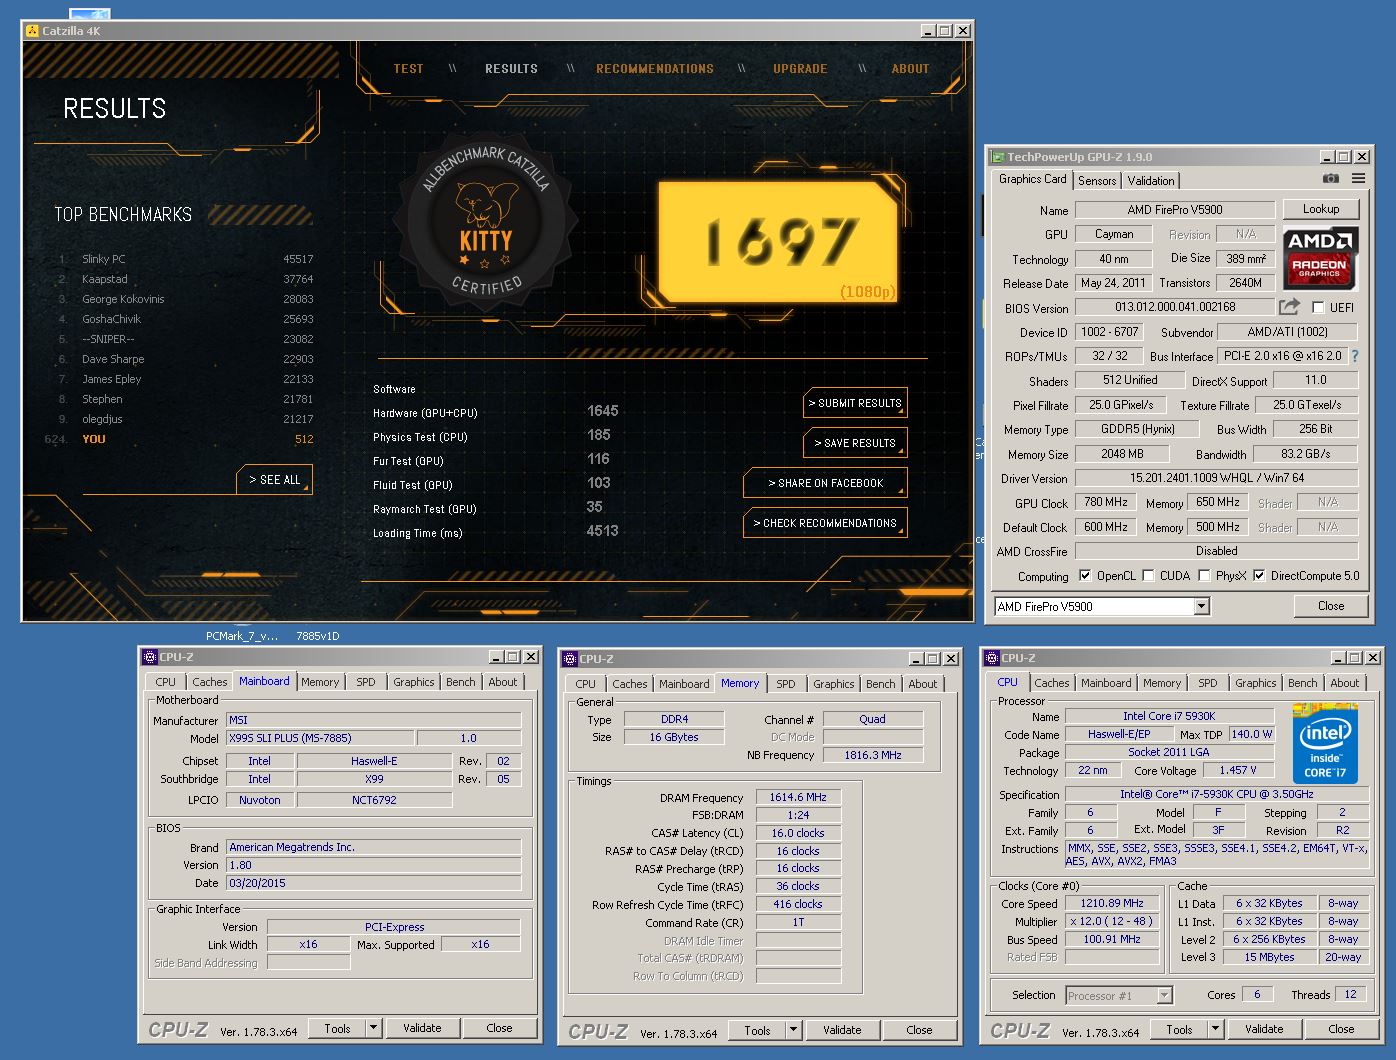Toggle the CUDA computing checkbox

coord(1148,576)
